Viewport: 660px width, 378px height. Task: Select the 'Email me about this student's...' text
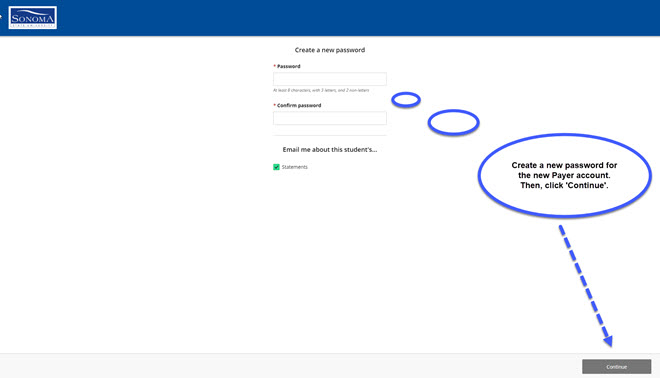click(x=330, y=149)
